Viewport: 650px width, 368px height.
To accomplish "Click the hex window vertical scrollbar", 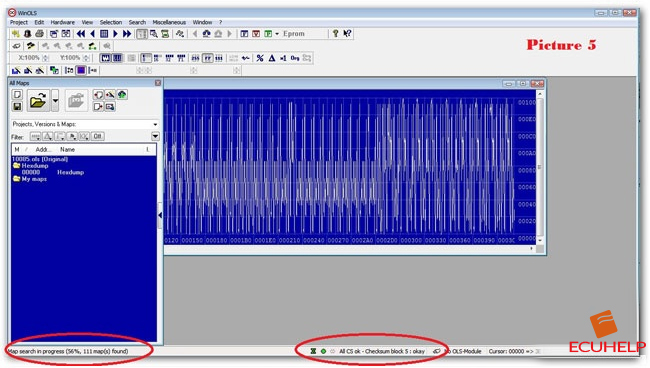I will (540, 167).
